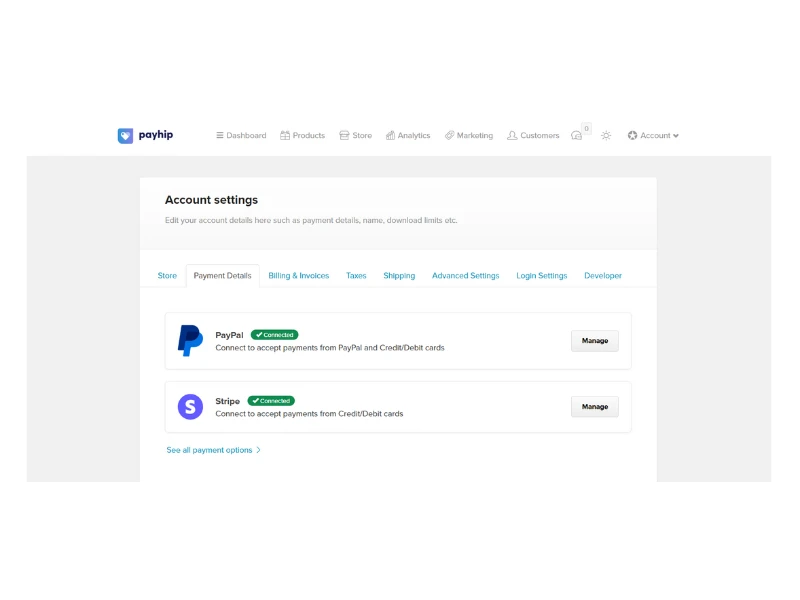Select the Billing & Invoices tab

(298, 276)
